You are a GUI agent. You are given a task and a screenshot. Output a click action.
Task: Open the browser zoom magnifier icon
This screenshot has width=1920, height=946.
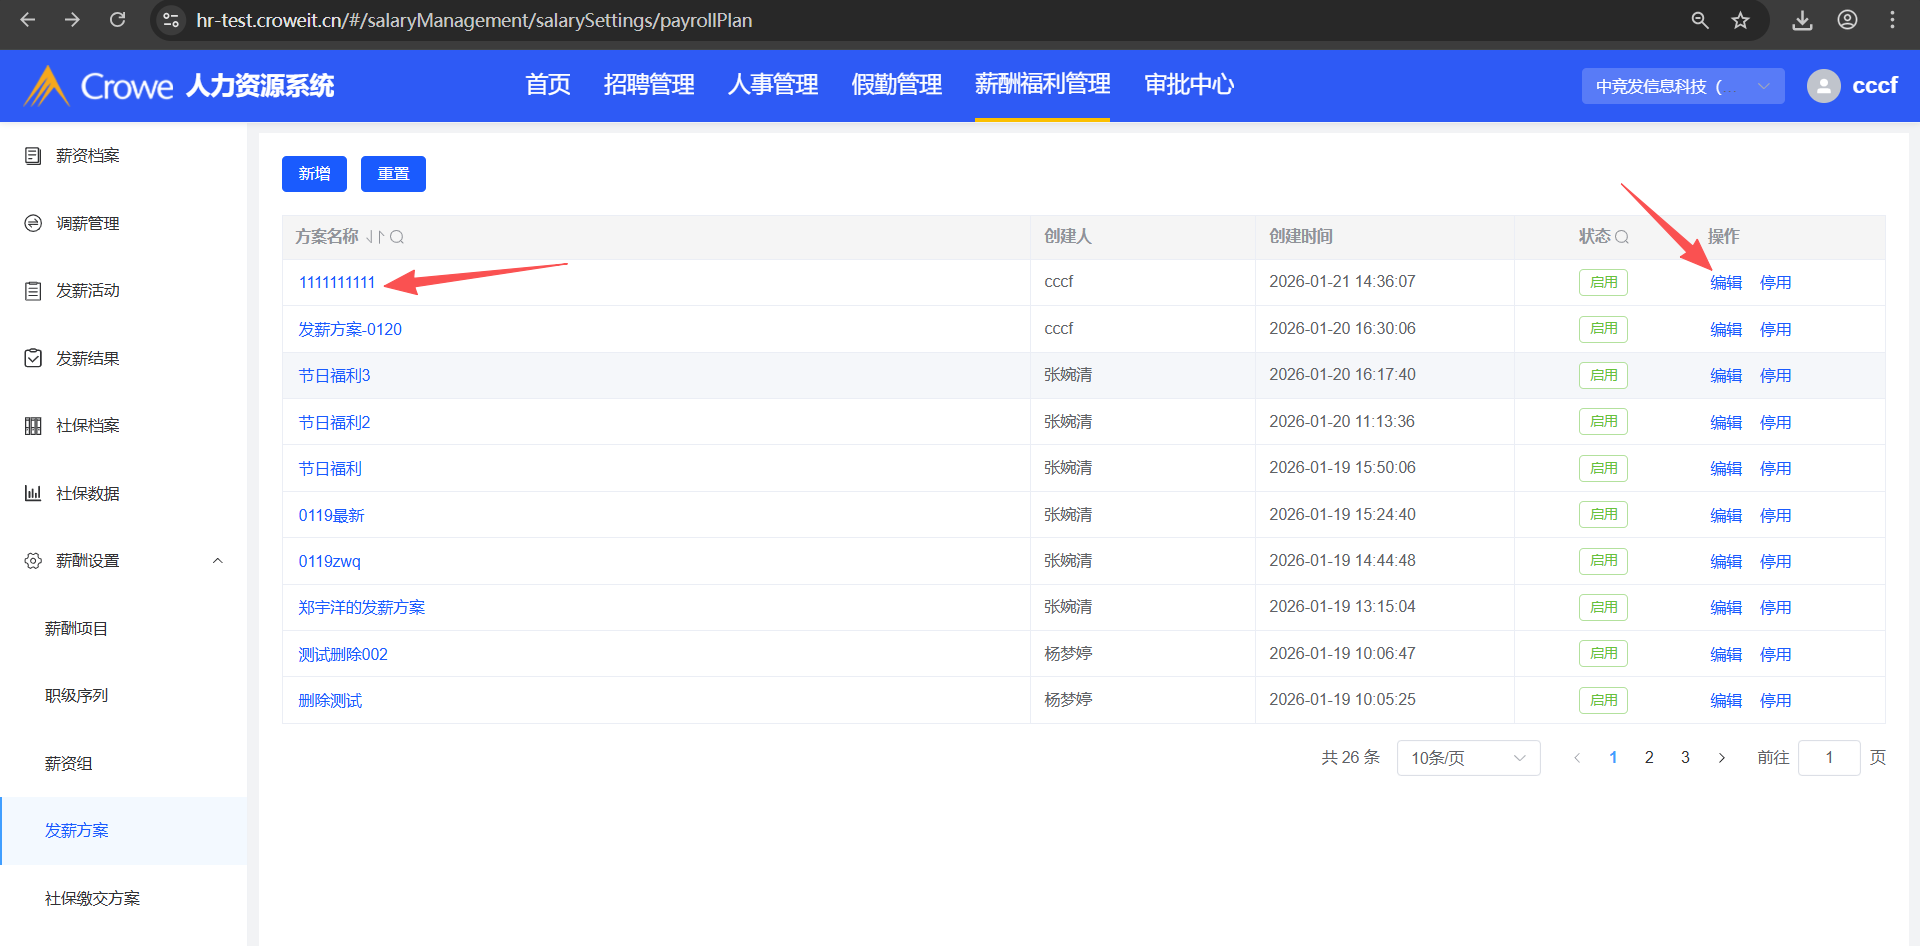click(x=1699, y=20)
